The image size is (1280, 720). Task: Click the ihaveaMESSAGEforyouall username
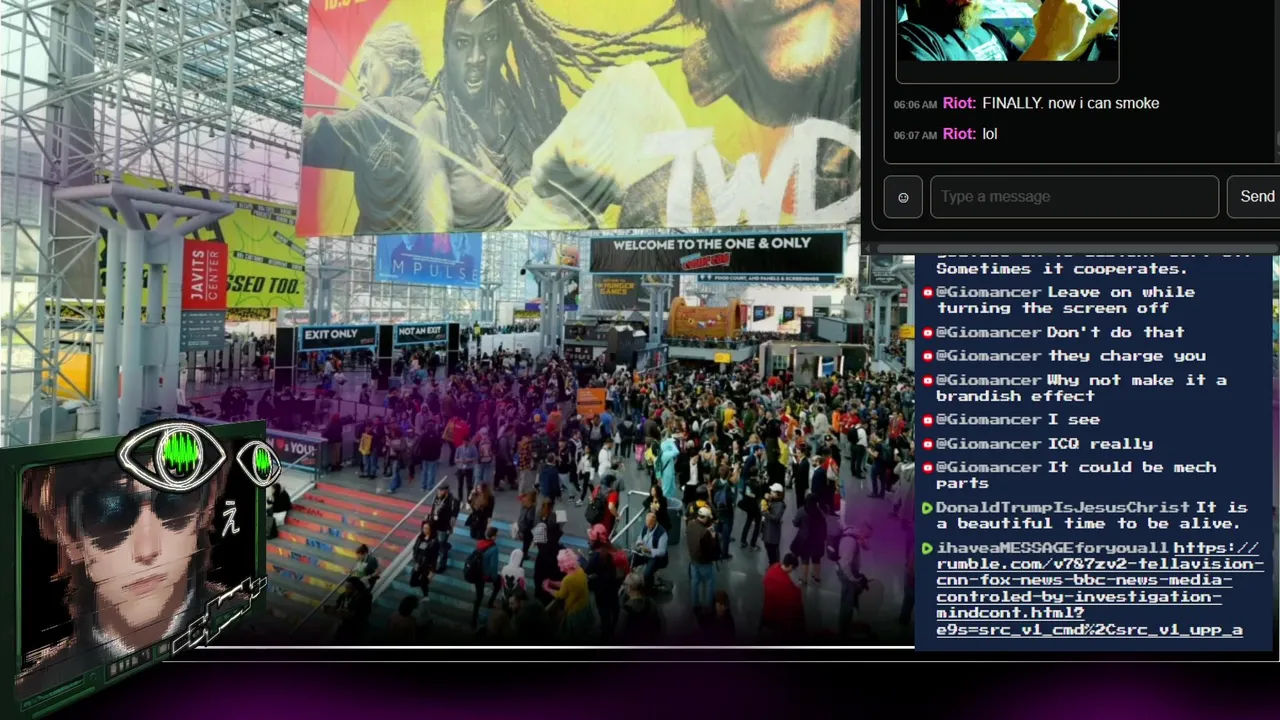(x=1052, y=548)
